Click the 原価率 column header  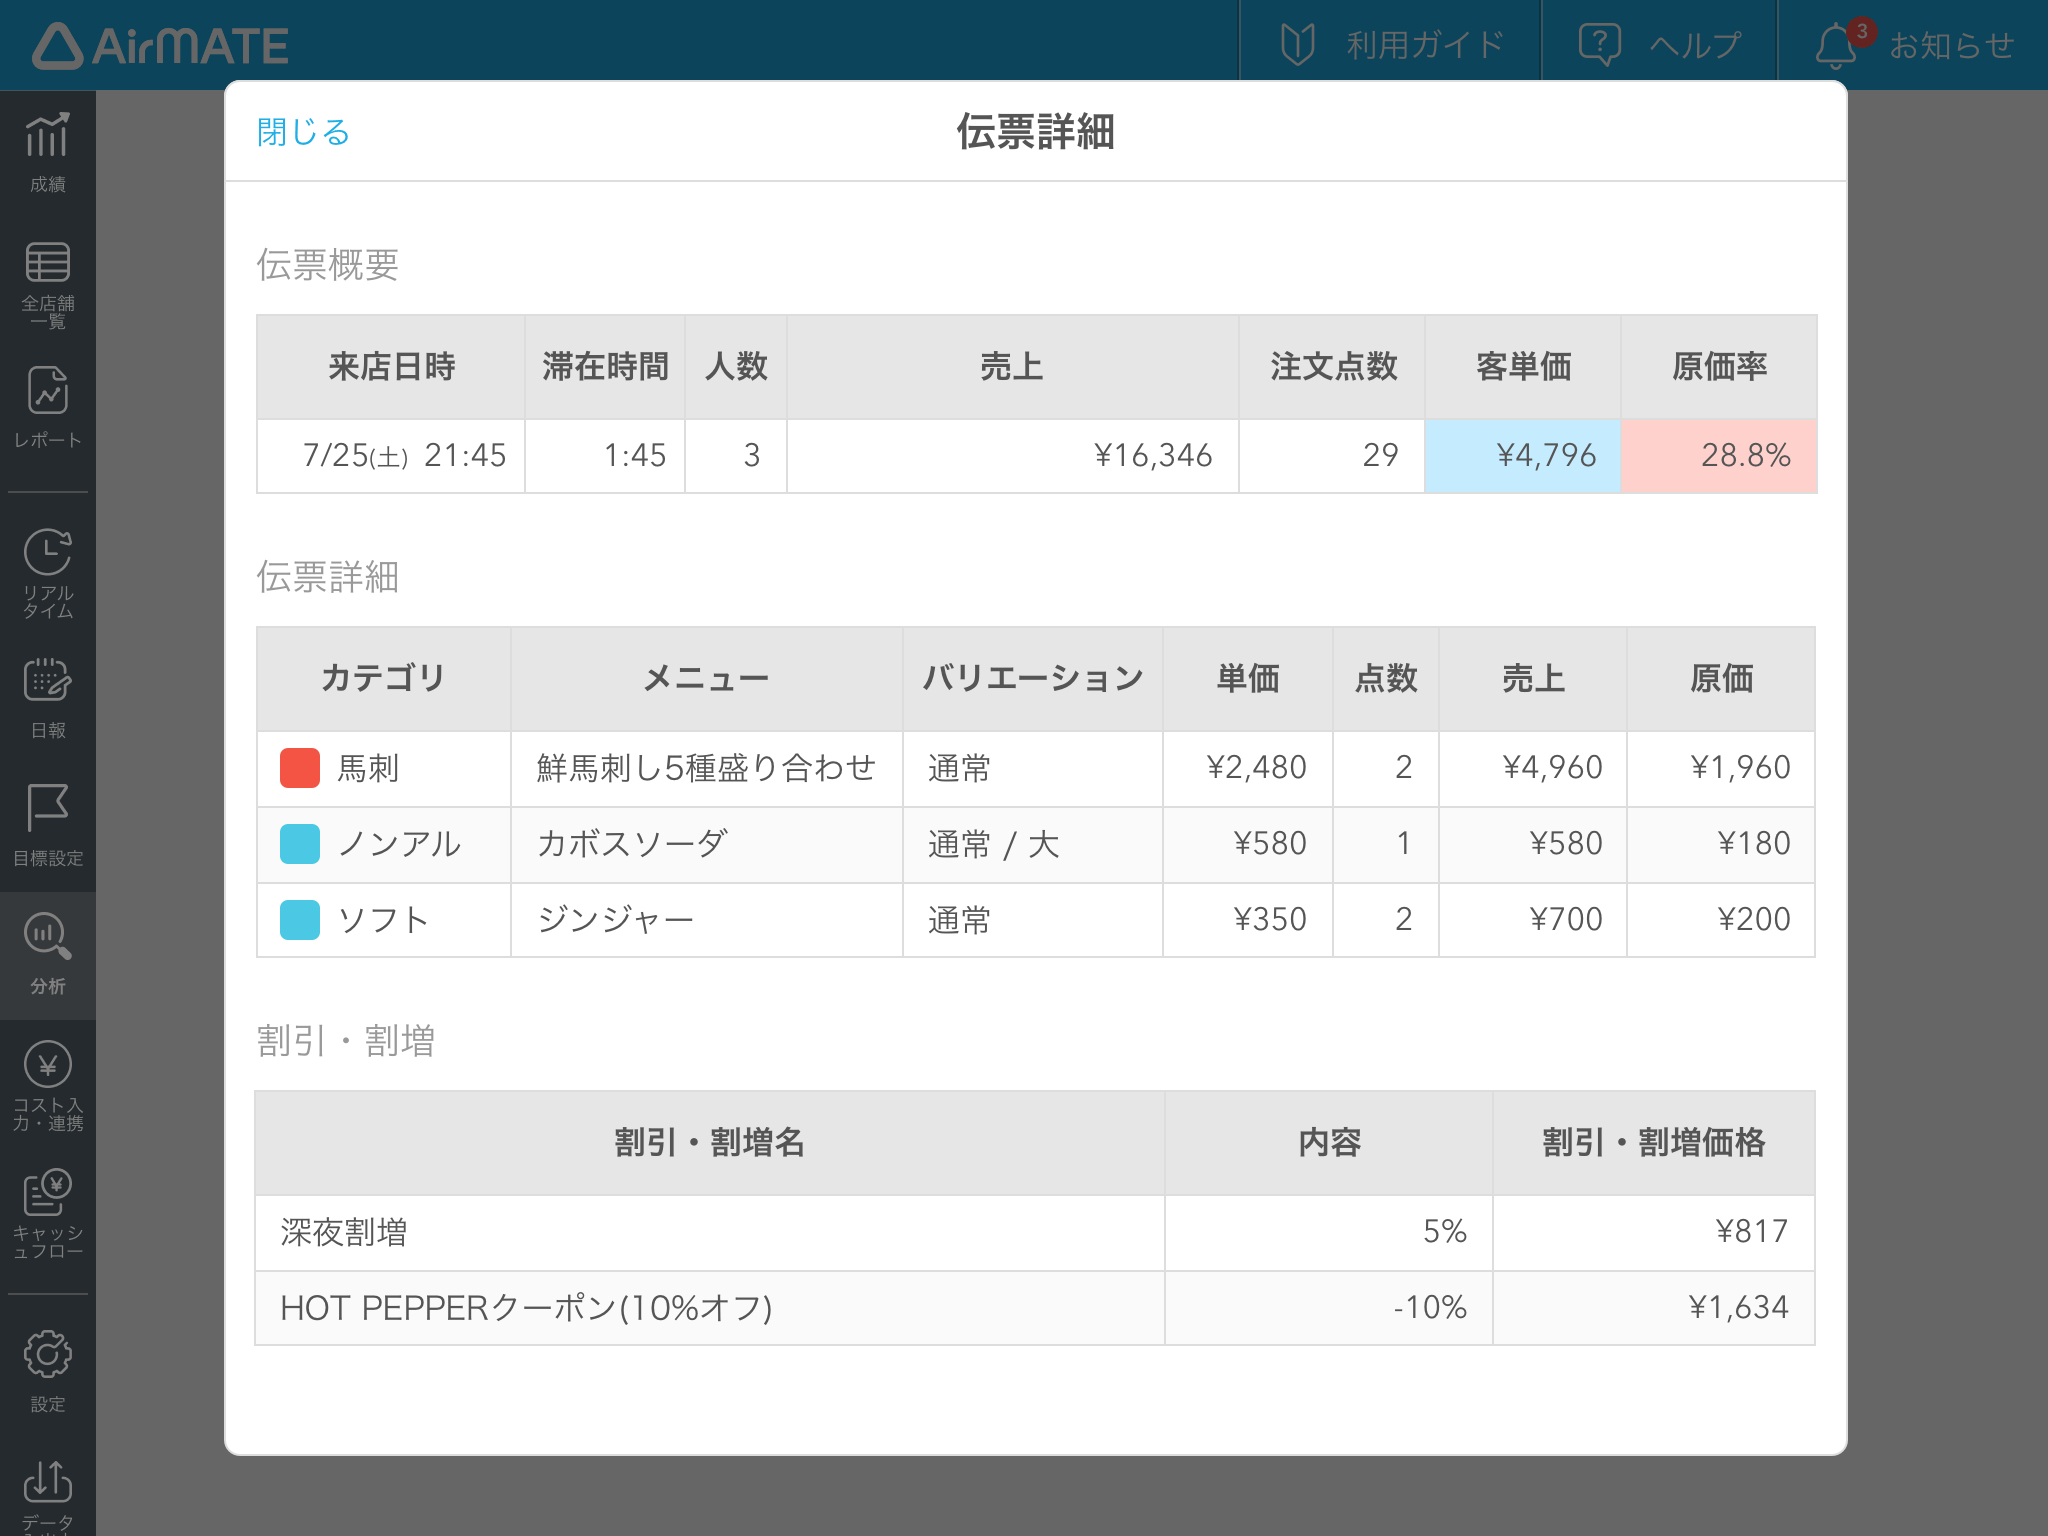point(1719,367)
